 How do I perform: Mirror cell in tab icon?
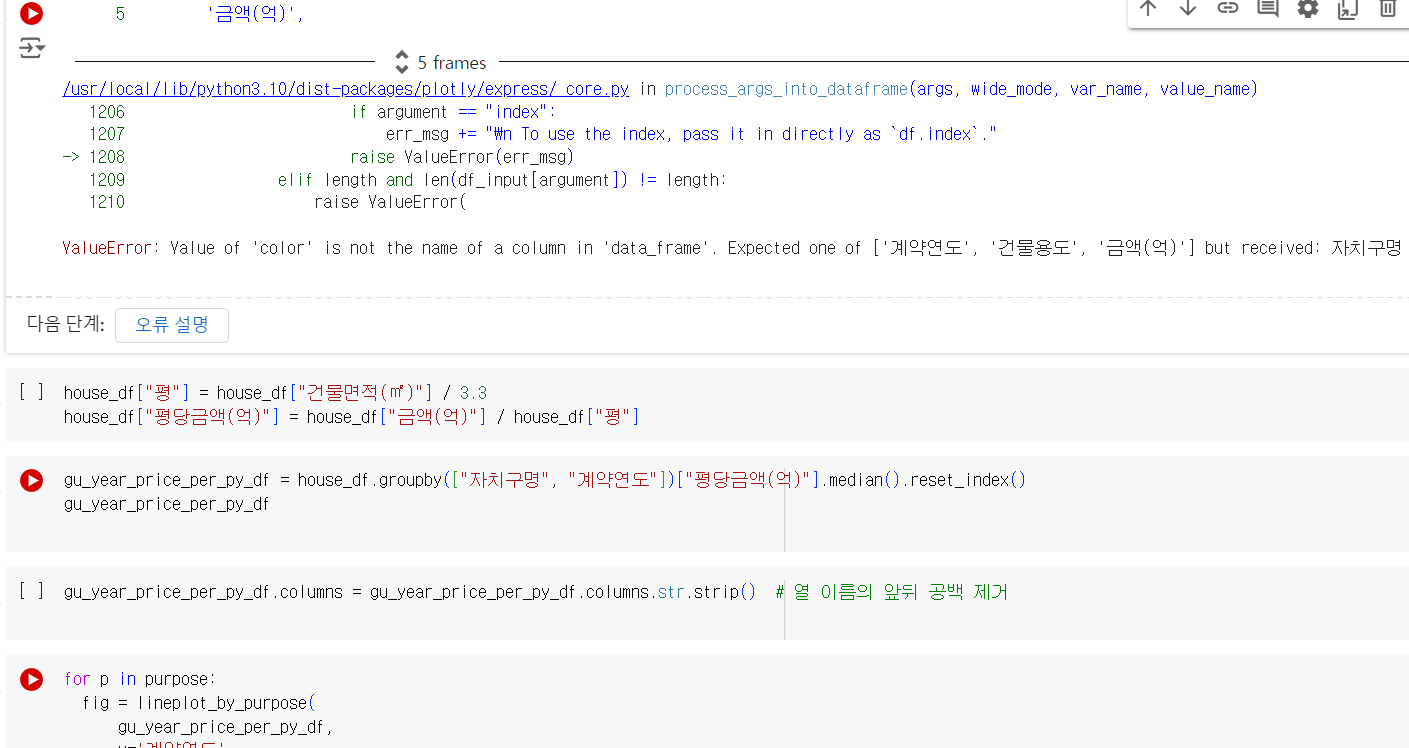(x=1348, y=8)
